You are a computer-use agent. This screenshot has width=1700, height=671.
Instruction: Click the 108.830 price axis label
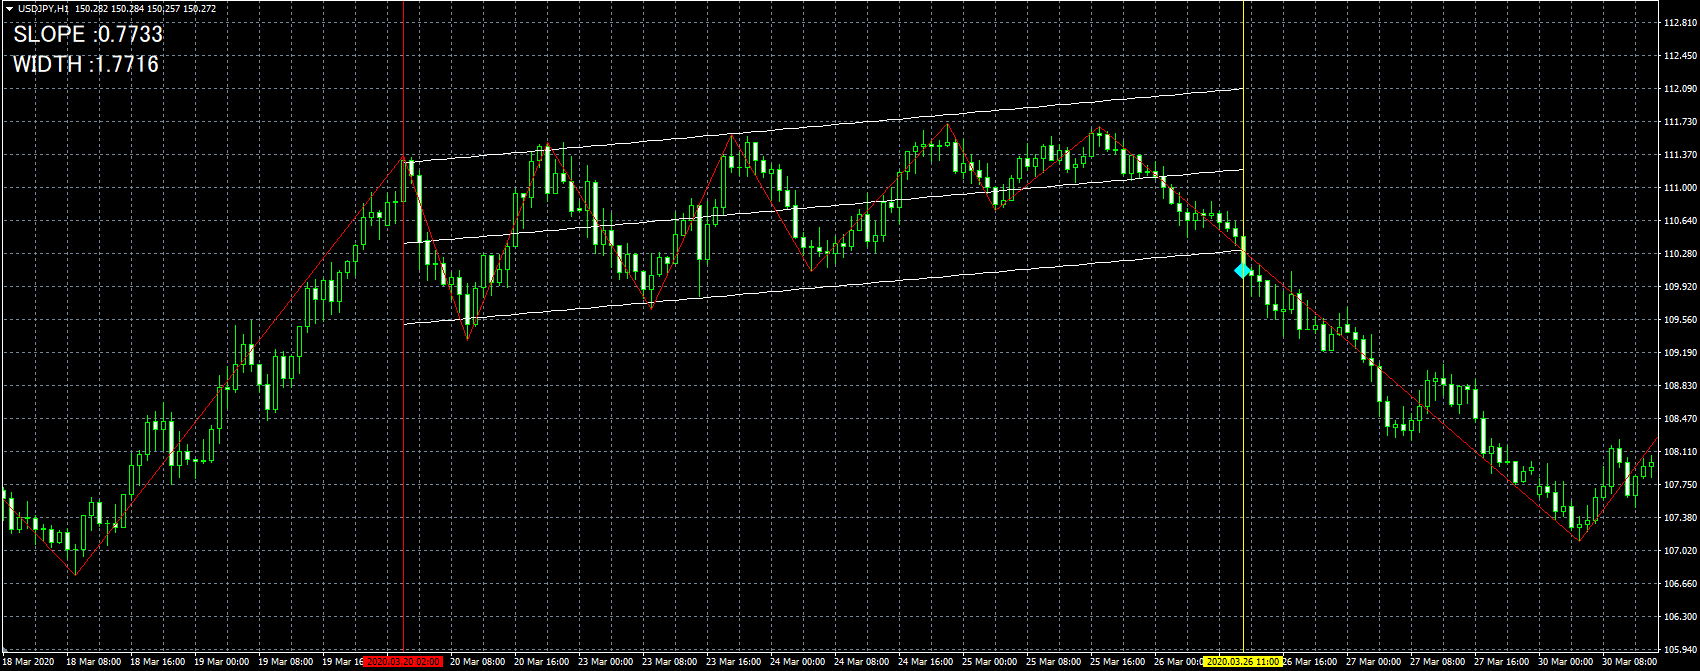click(1679, 386)
